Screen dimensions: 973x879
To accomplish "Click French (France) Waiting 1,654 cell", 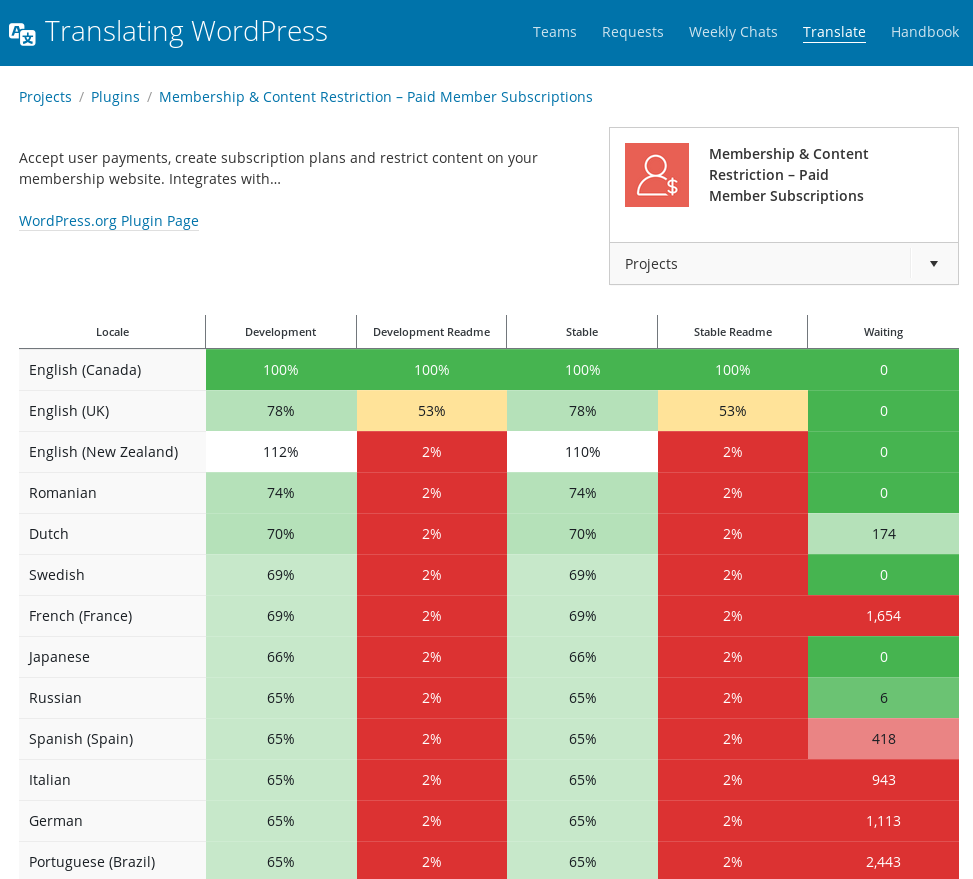I will (x=884, y=616).
